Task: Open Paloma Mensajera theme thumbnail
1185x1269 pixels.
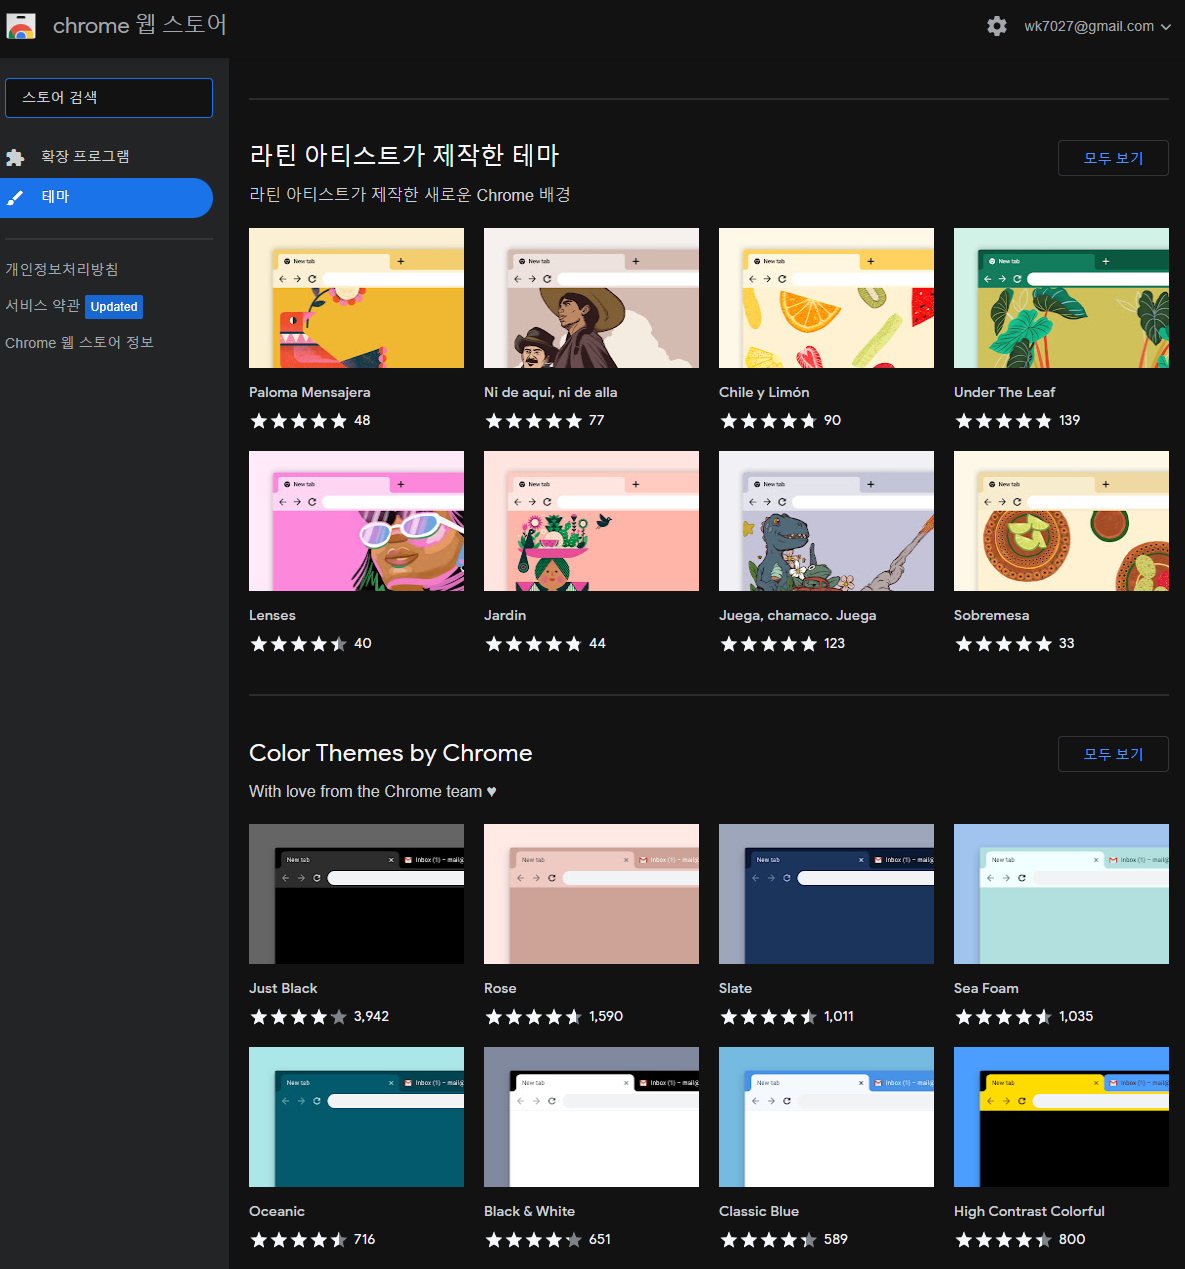Action: point(356,298)
